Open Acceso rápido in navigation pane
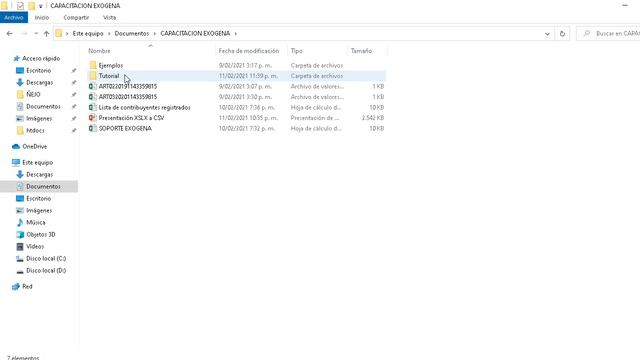Viewport: 640px width, 360px height. coord(41,59)
